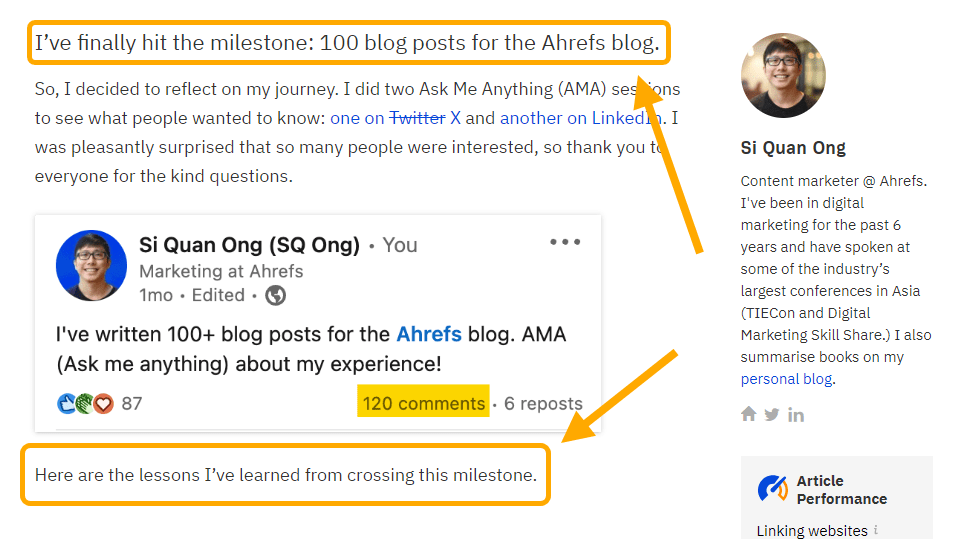Follow the "another on LinkedIn" link
Screen dimensions: 980x539
[580, 118]
